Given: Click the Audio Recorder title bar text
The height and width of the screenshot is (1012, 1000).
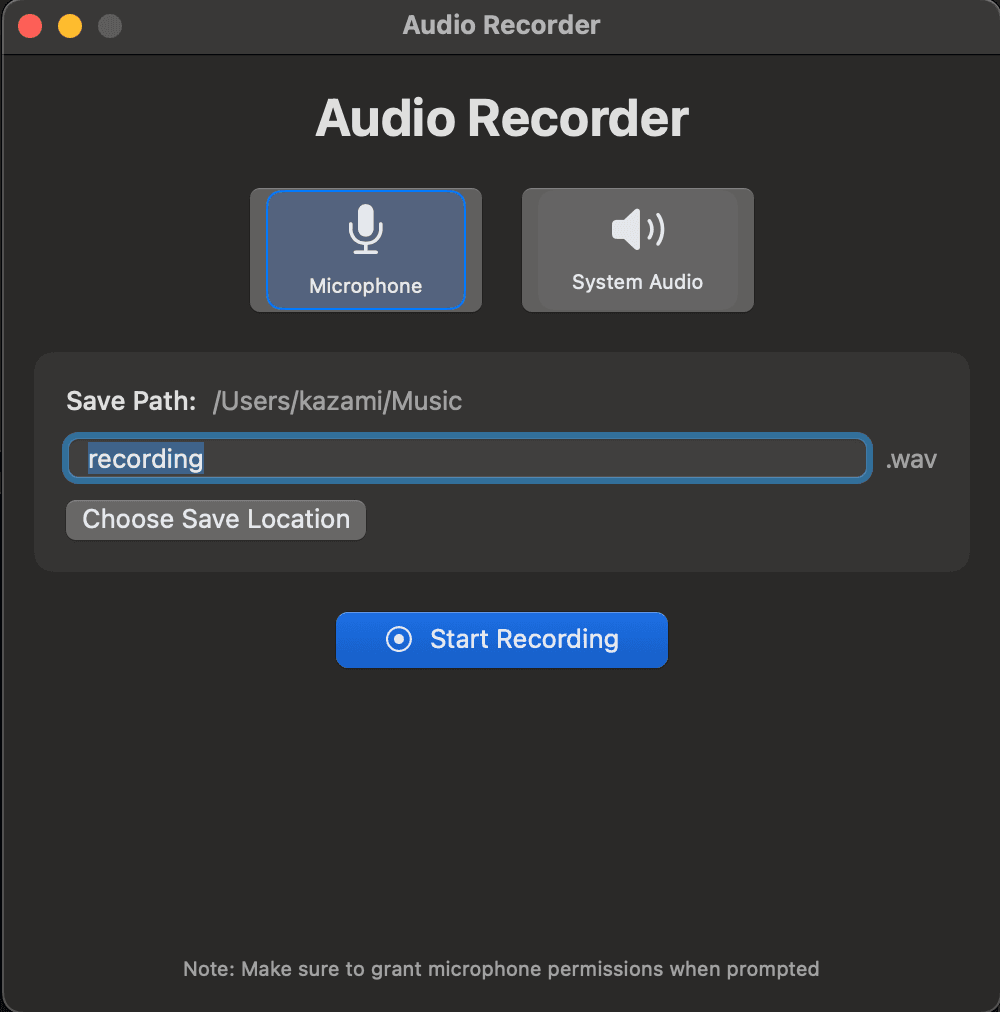Looking at the screenshot, I should pyautogui.click(x=501, y=26).
